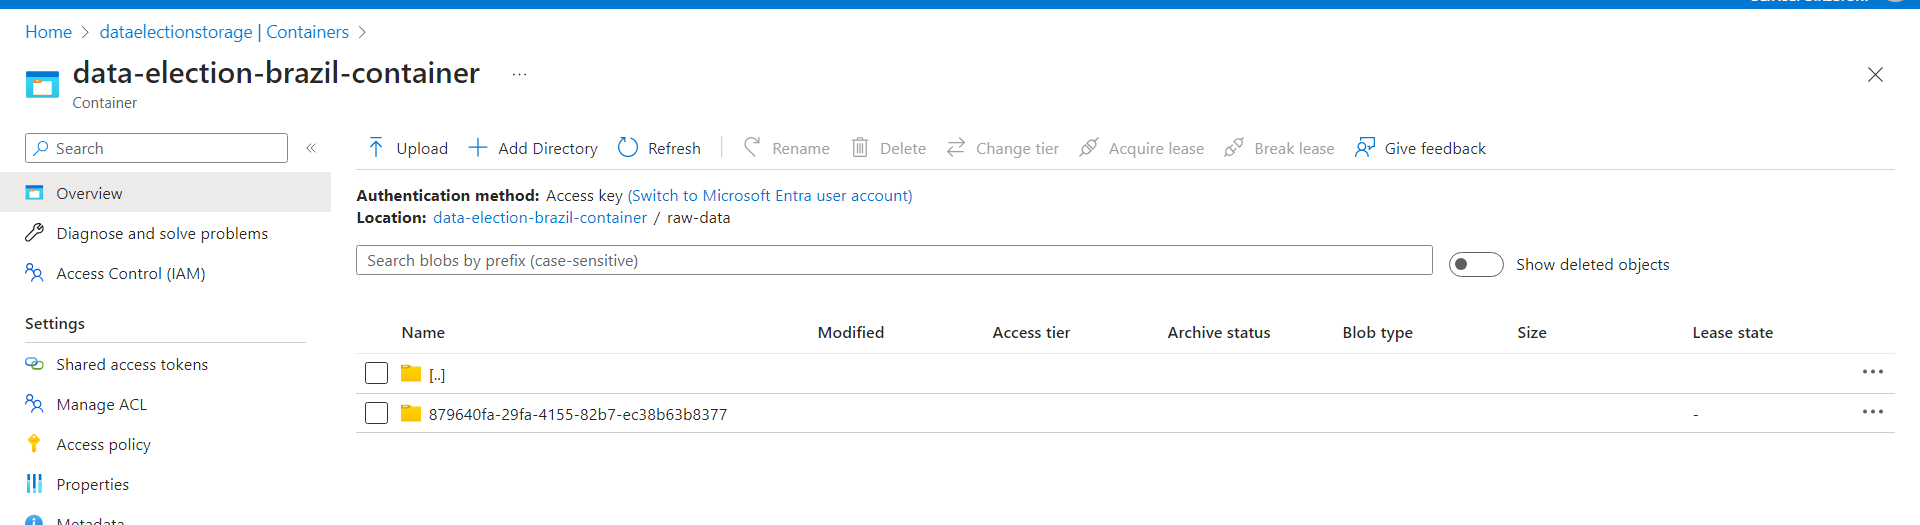
Task: Click the Refresh button label
Action: pos(674,148)
